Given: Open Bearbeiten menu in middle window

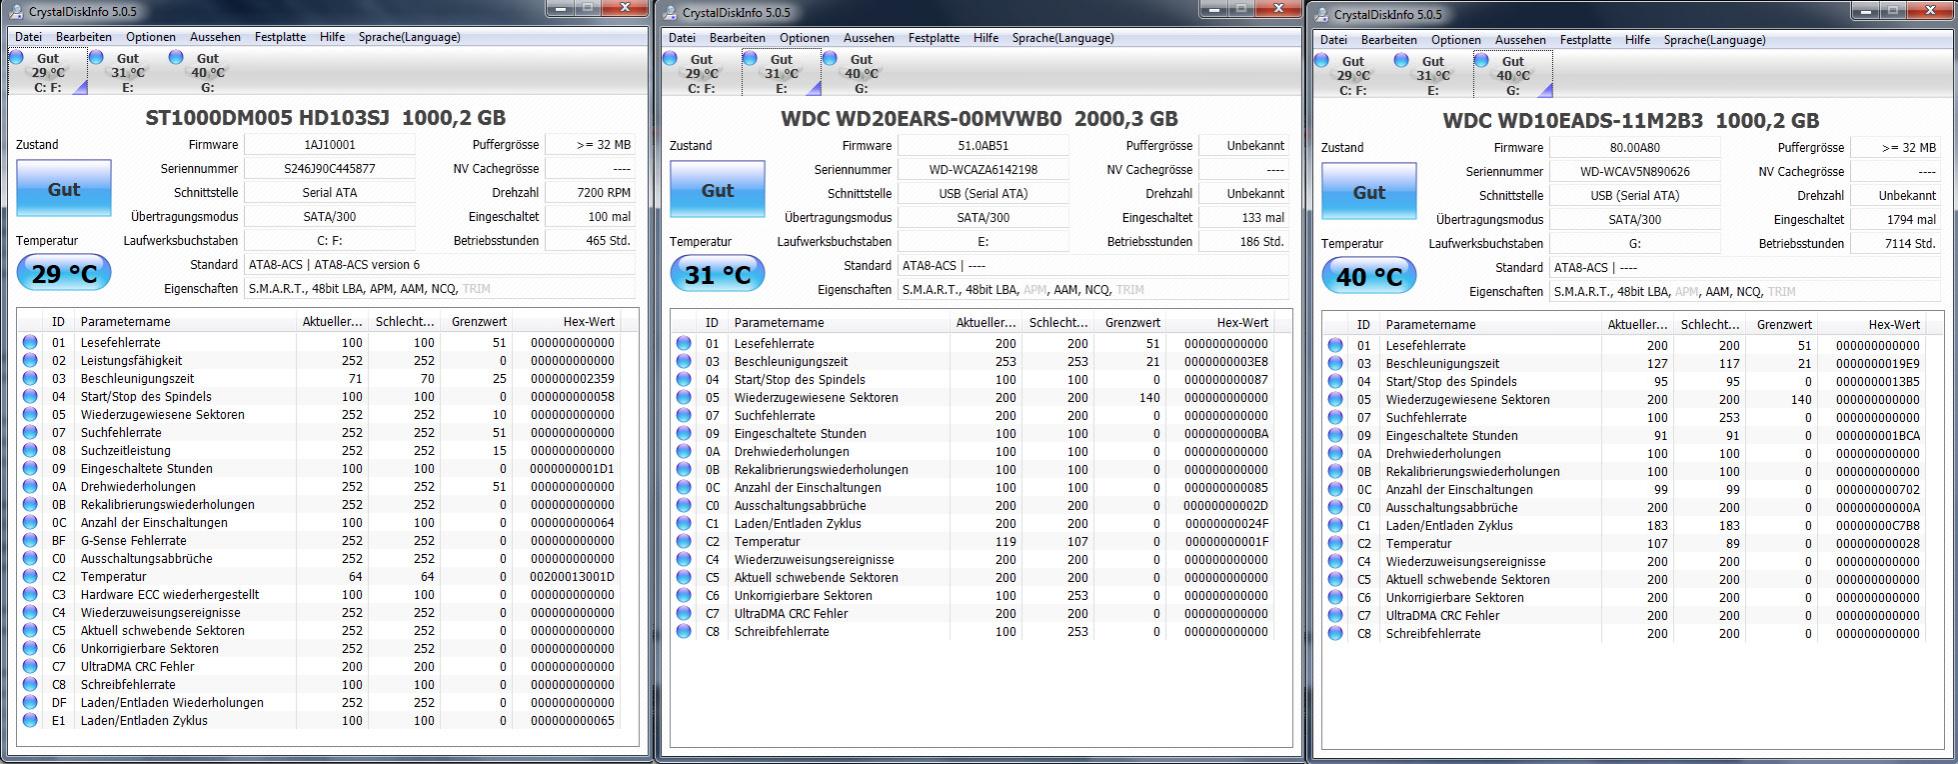Looking at the screenshot, I should [x=737, y=38].
